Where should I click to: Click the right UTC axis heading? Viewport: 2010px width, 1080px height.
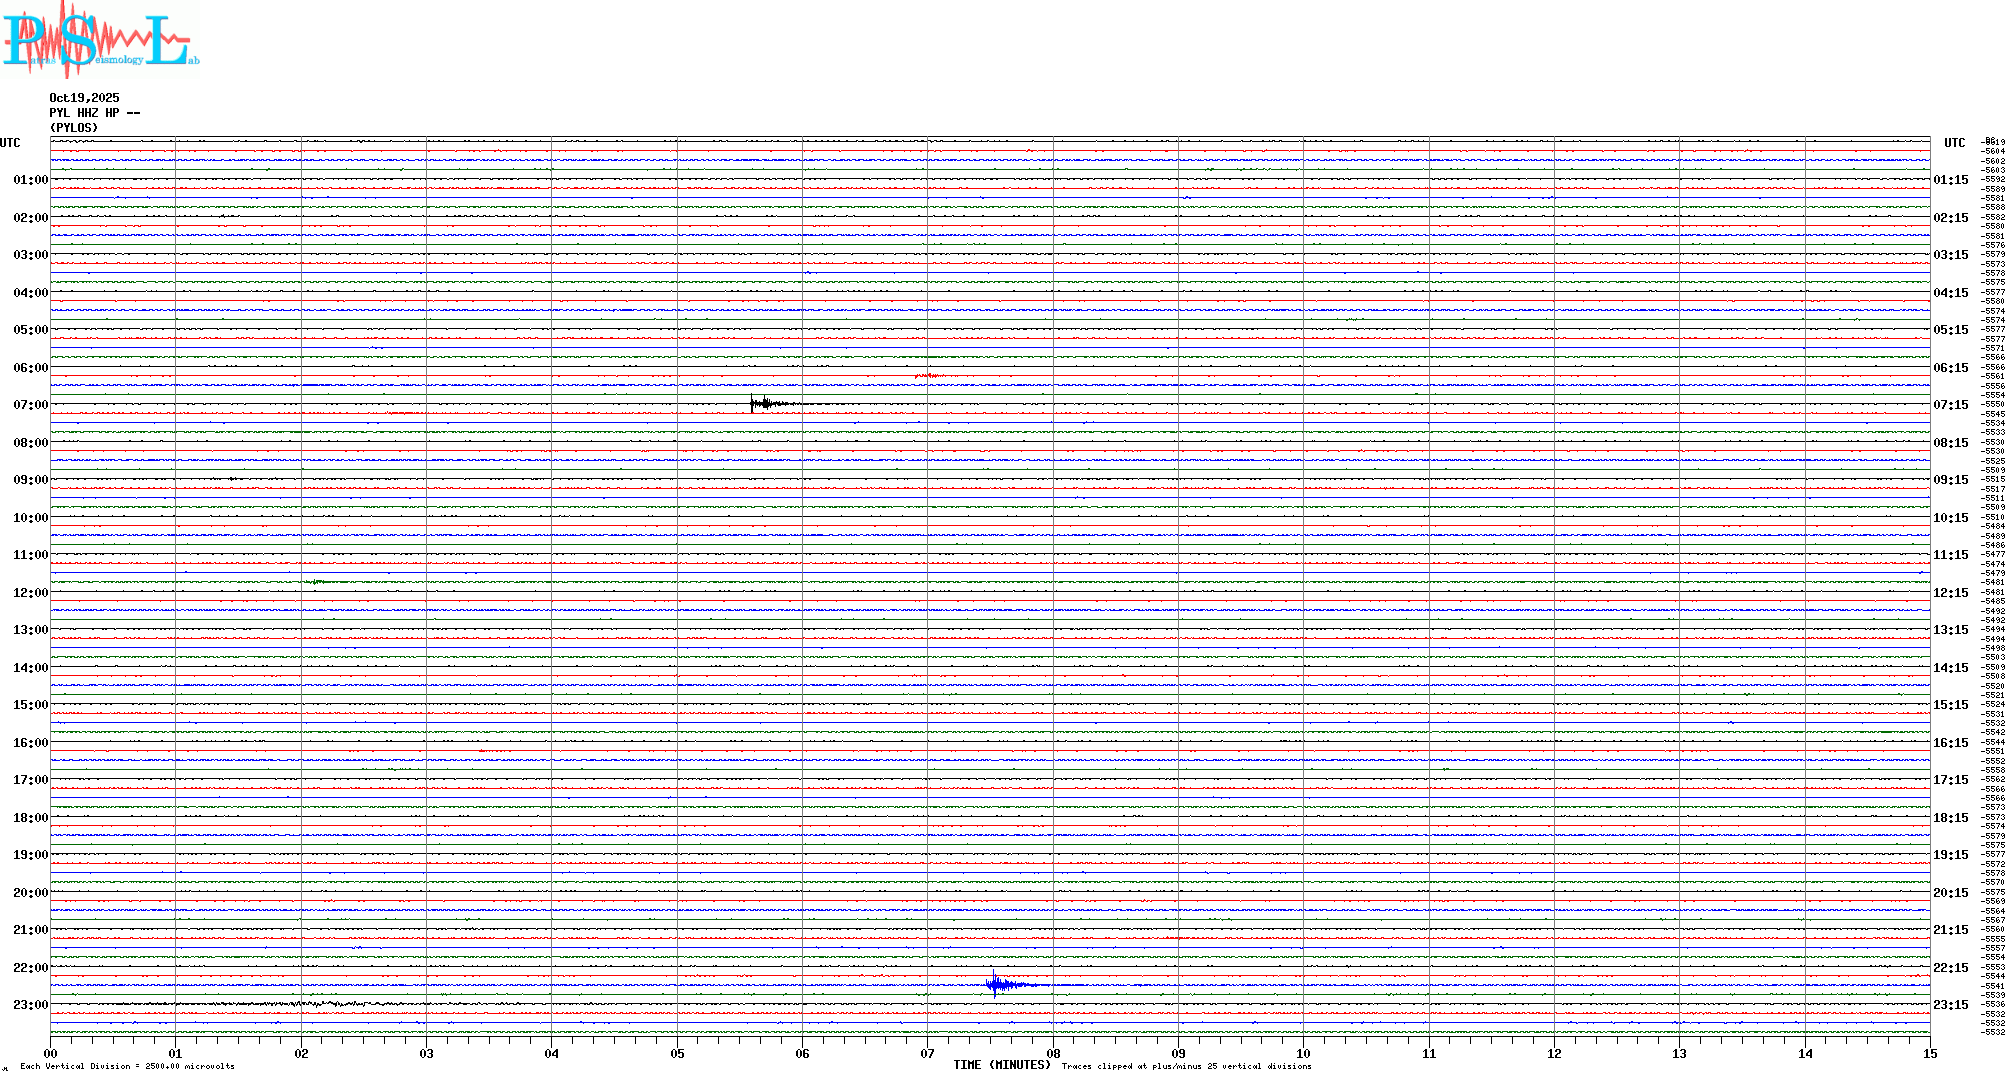[1954, 143]
